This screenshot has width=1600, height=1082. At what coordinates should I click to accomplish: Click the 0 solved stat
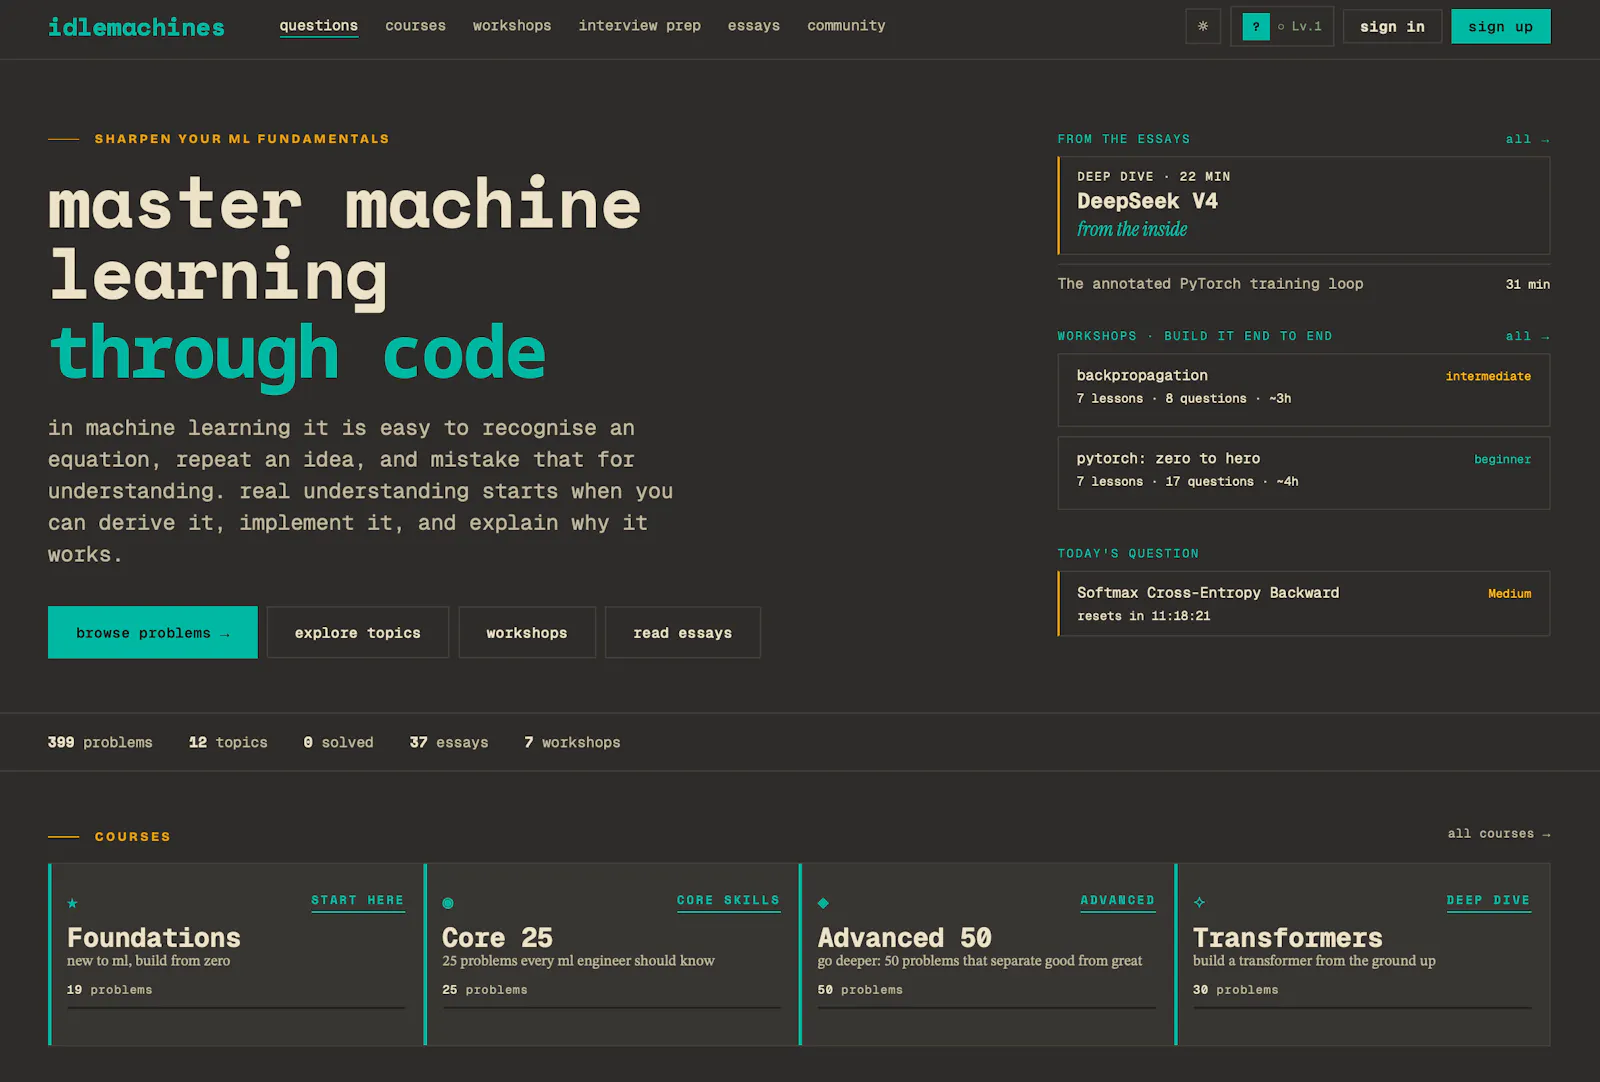coord(338,742)
